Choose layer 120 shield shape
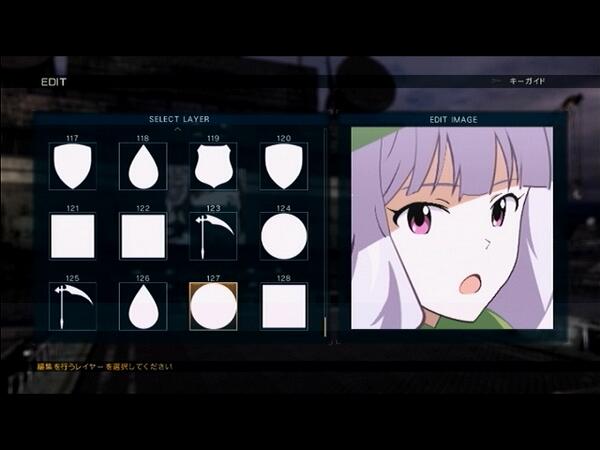The height and width of the screenshot is (450, 600). coord(284,166)
